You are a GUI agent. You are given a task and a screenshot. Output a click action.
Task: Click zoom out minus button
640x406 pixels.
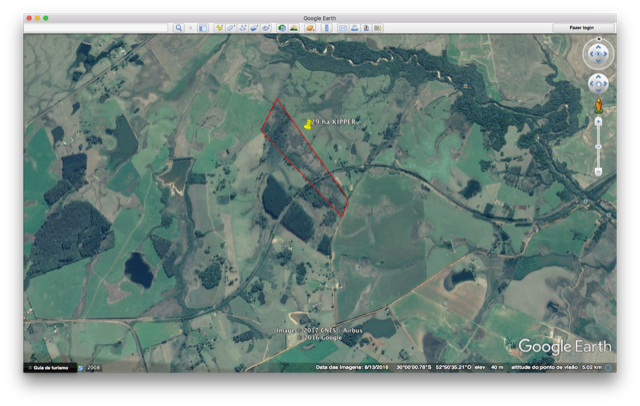[598, 172]
